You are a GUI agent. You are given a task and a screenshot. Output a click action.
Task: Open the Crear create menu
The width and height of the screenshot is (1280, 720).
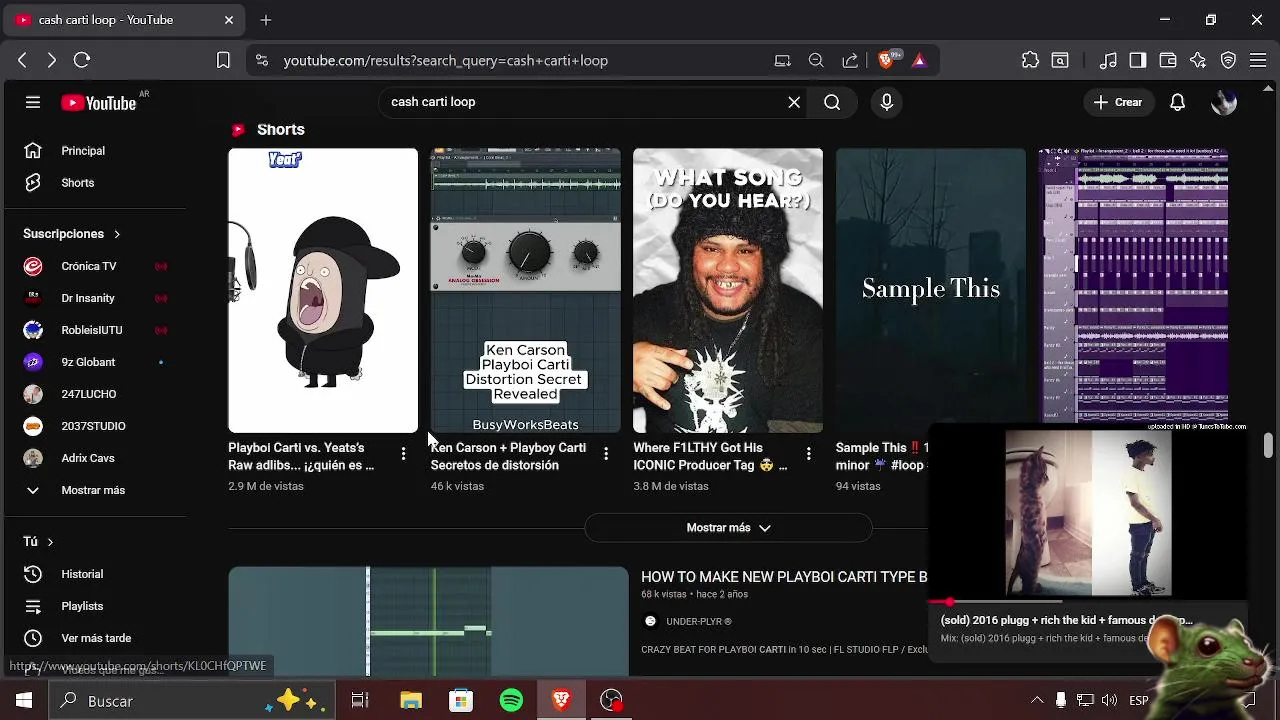[x=1118, y=102]
